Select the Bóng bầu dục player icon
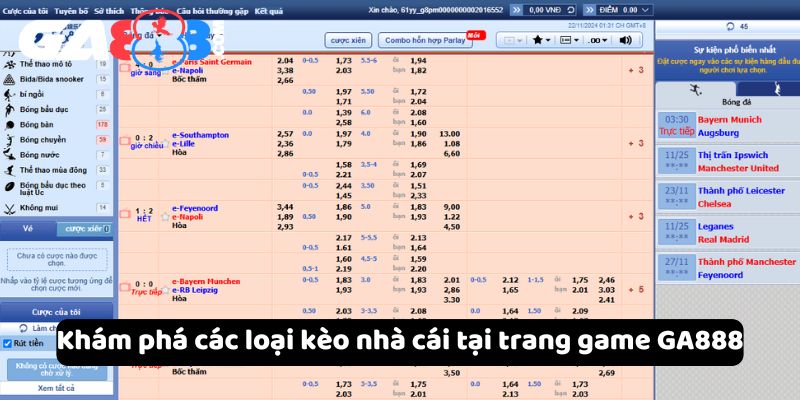Image resolution: width=800 pixels, height=400 pixels. pyautogui.click(x=9, y=110)
